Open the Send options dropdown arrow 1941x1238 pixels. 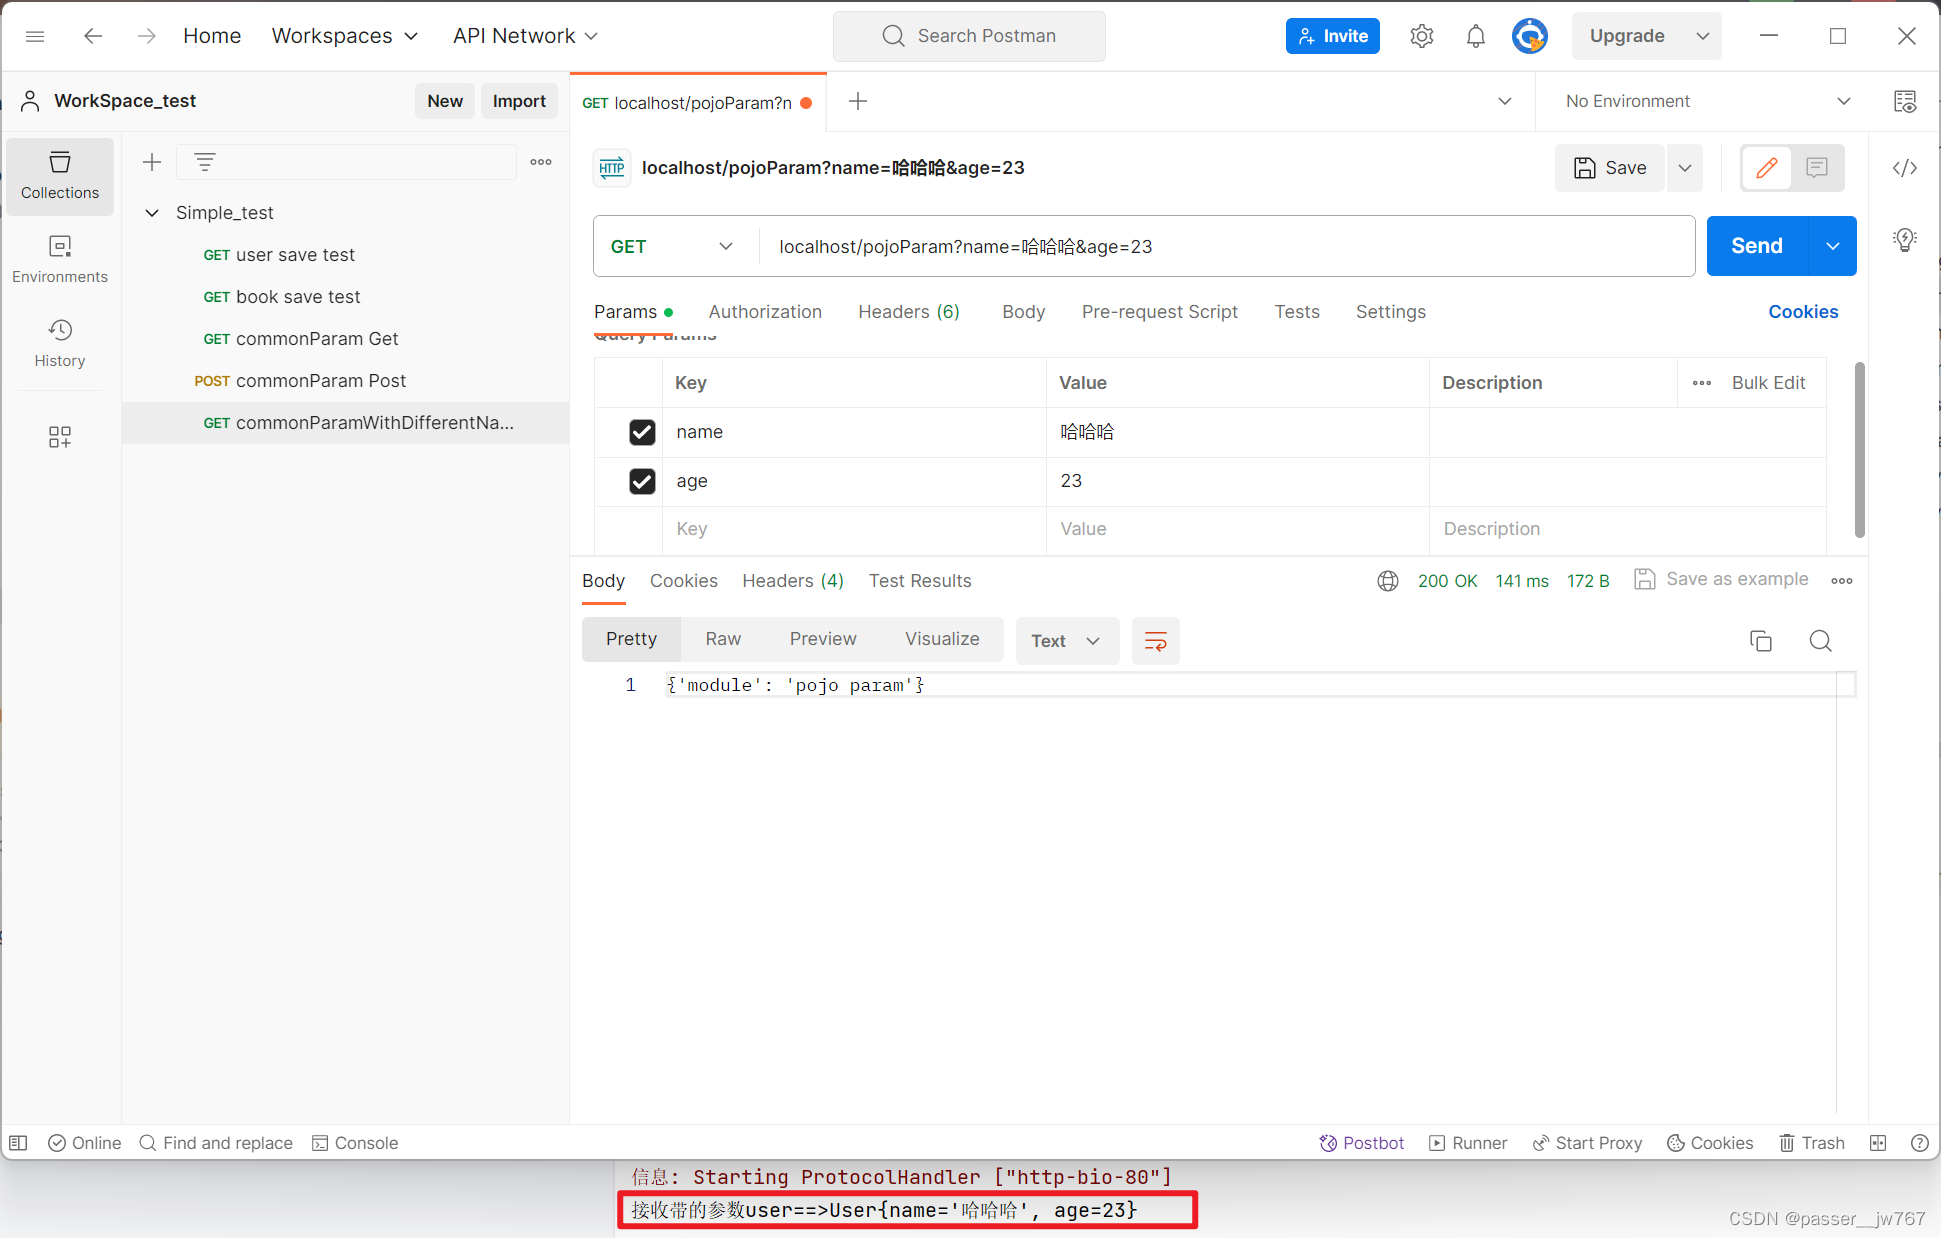[x=1832, y=246]
